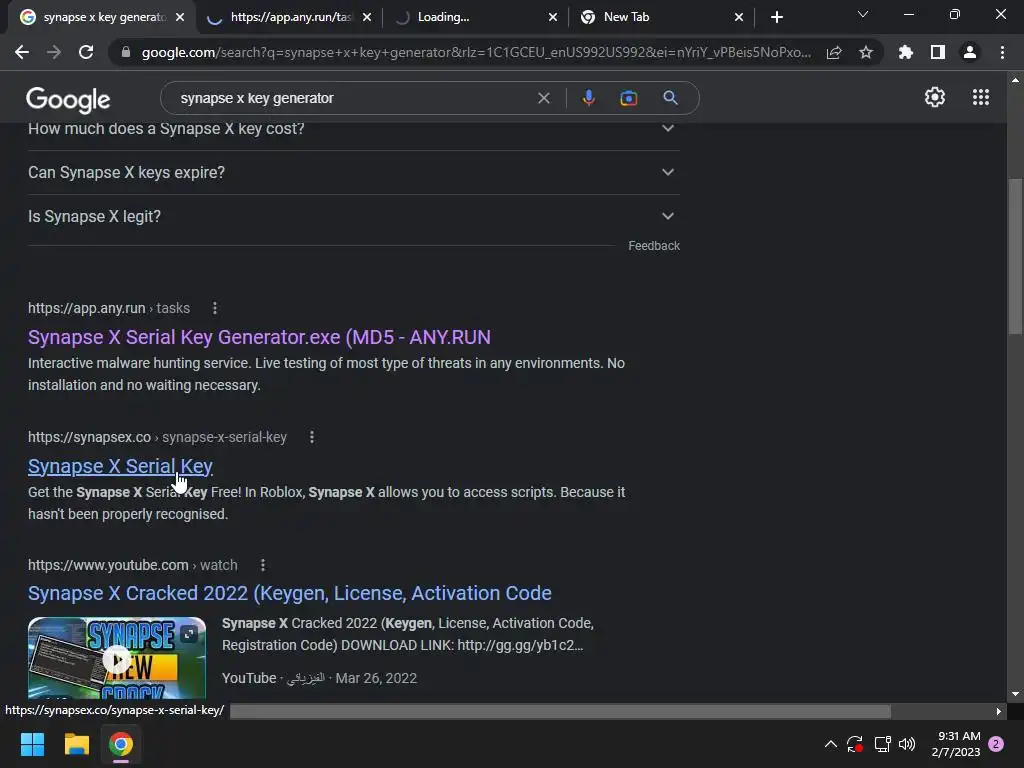Open the taskbar clock showing 9:31 AM
The height and width of the screenshot is (768, 1024).
[x=956, y=744]
